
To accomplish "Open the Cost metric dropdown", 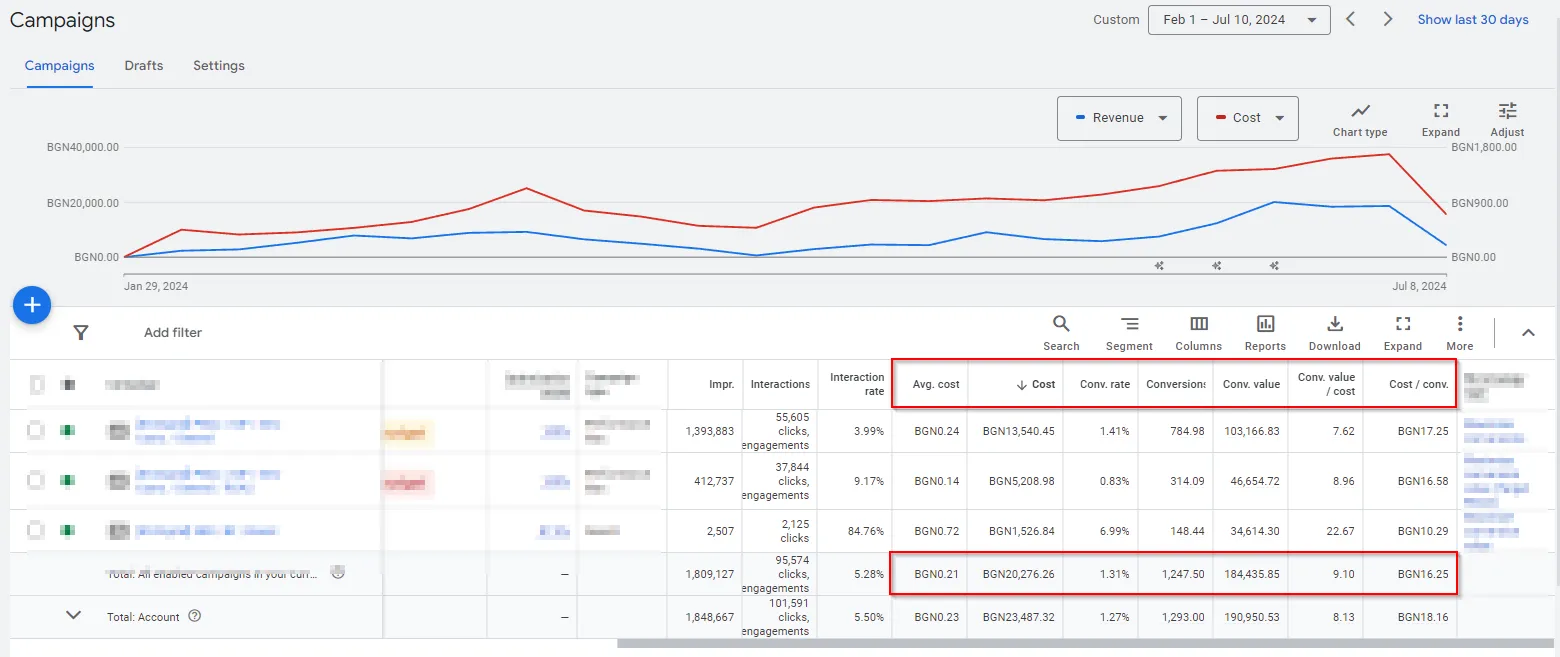I will pos(1247,118).
